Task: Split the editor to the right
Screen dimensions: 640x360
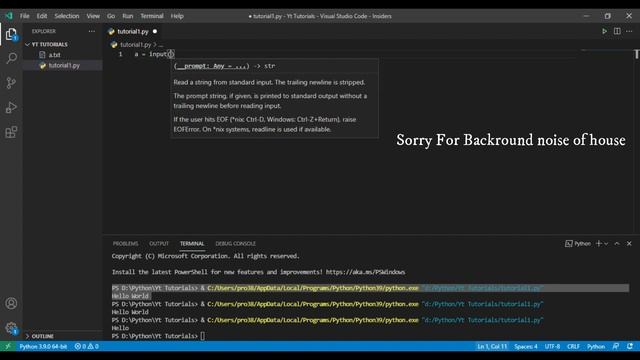Action: pyautogui.click(x=617, y=31)
